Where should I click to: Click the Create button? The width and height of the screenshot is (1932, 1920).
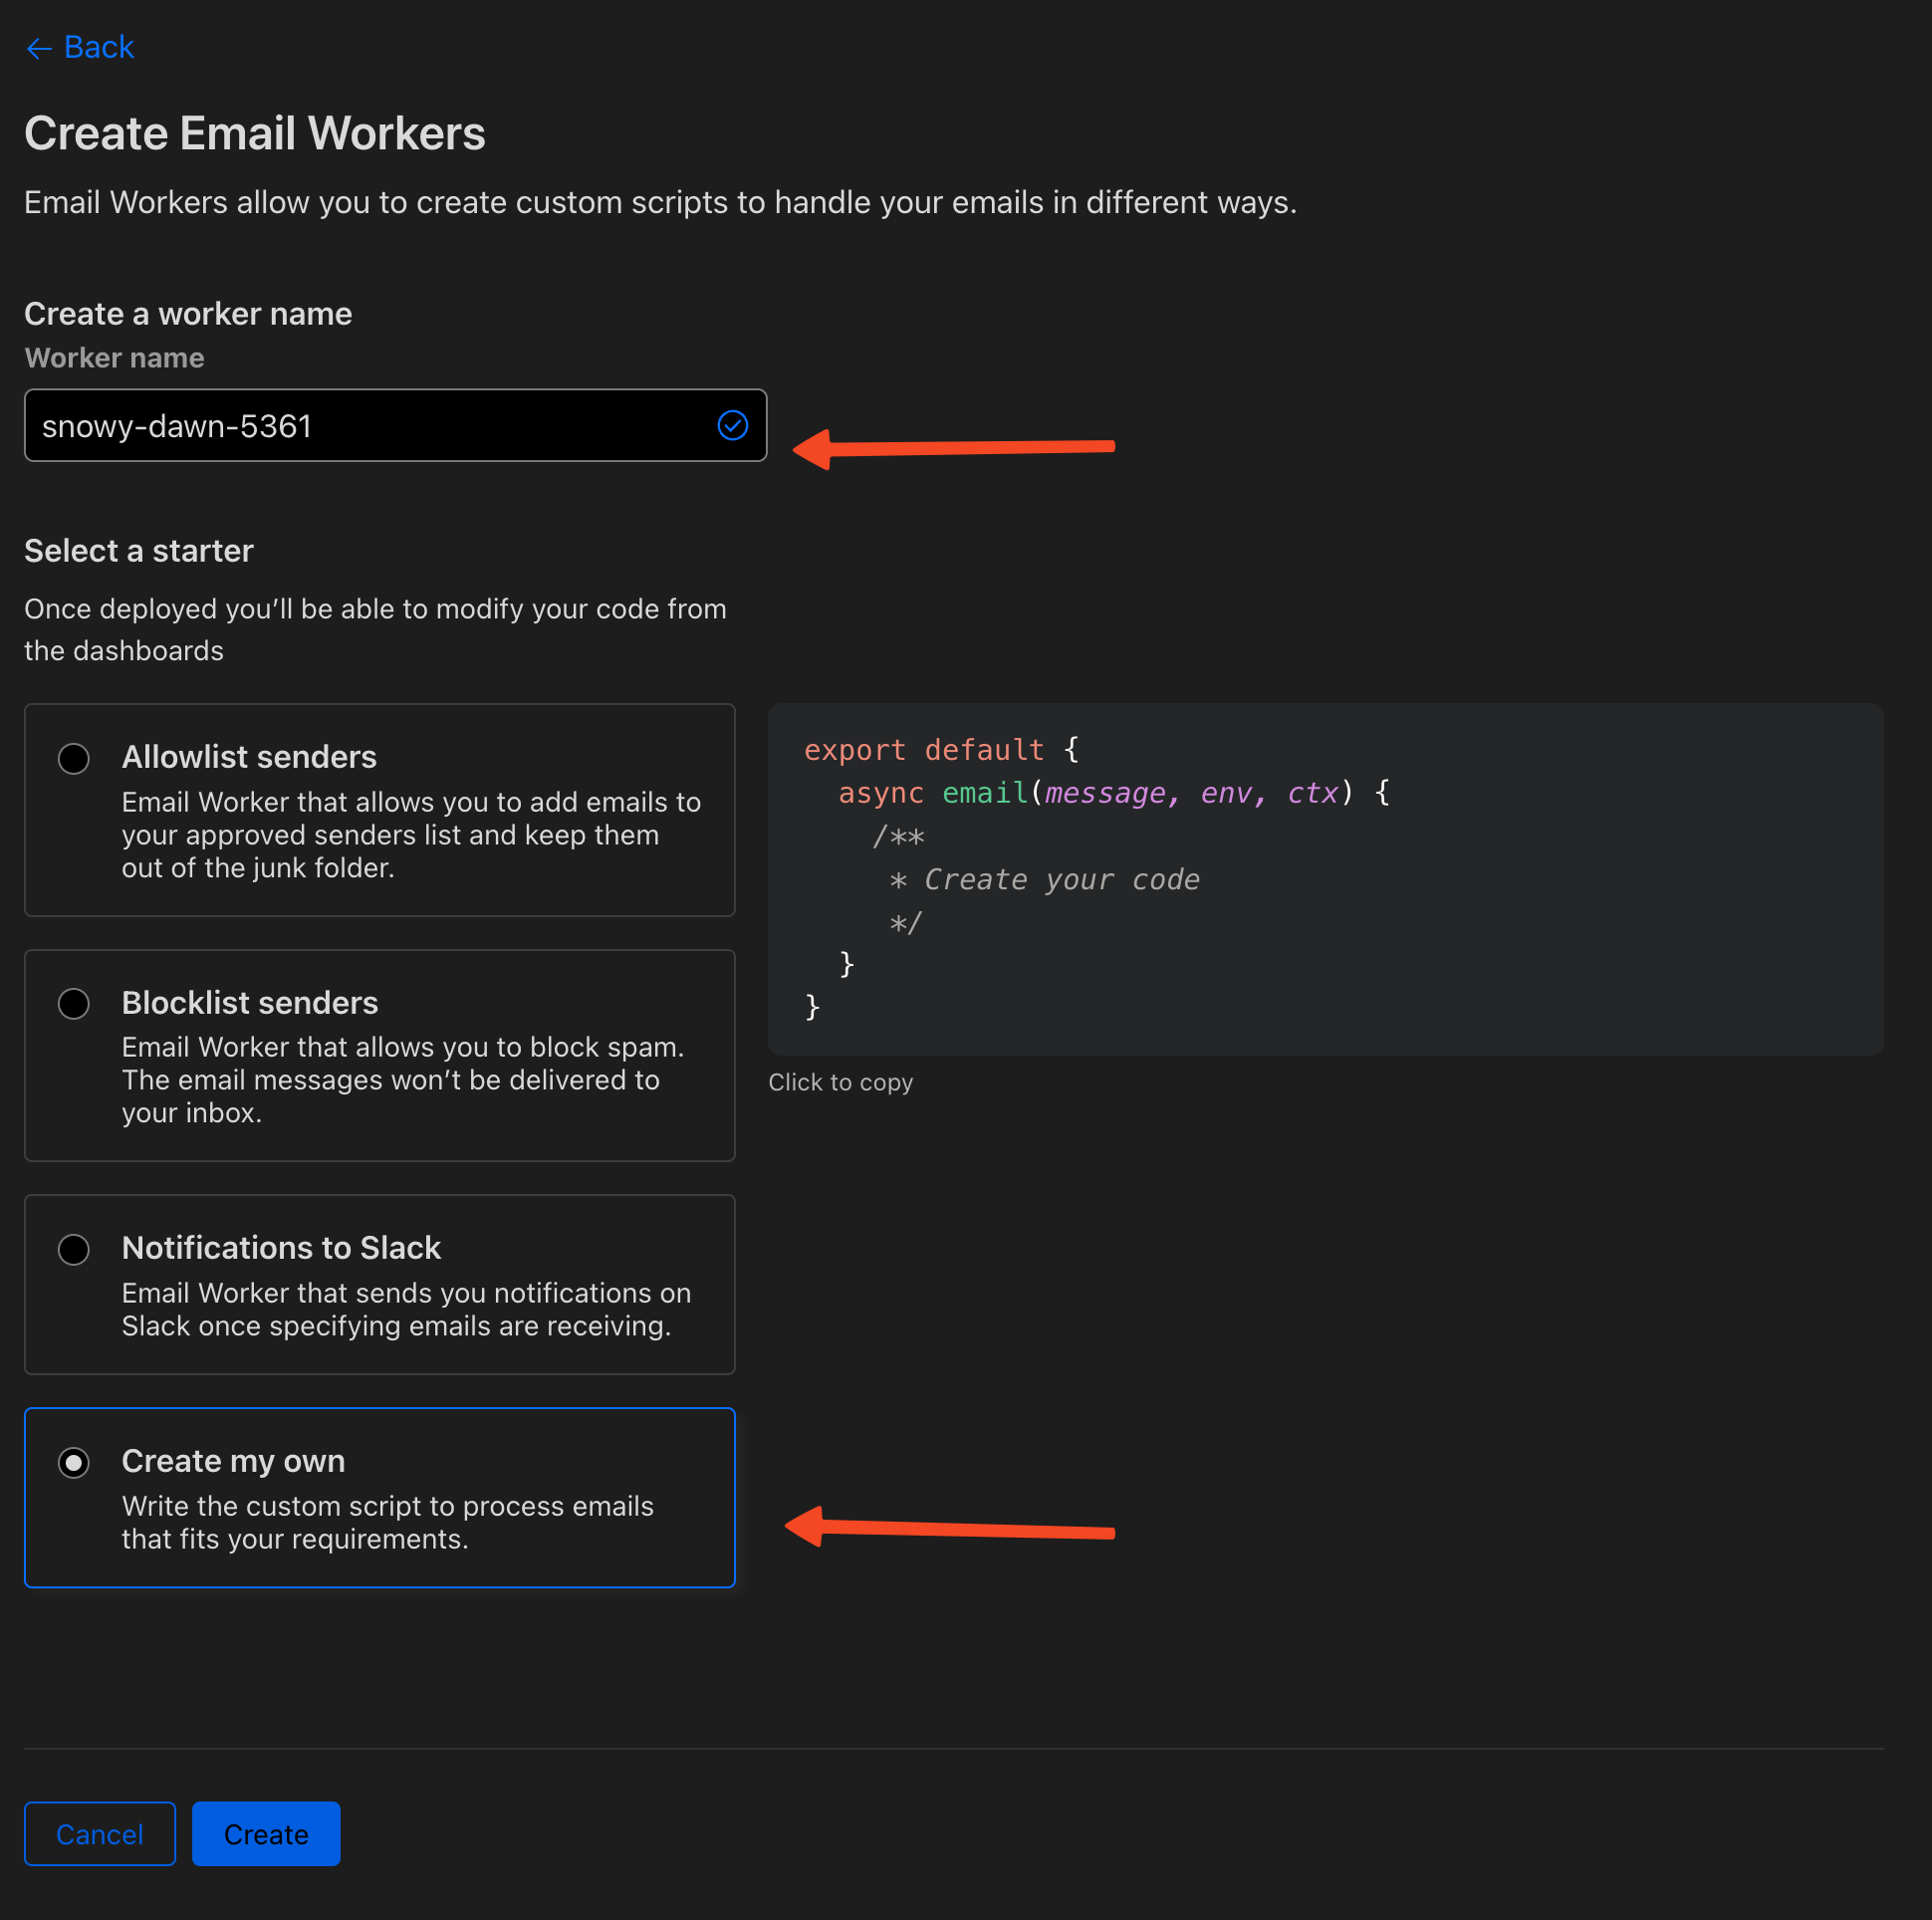click(266, 1834)
